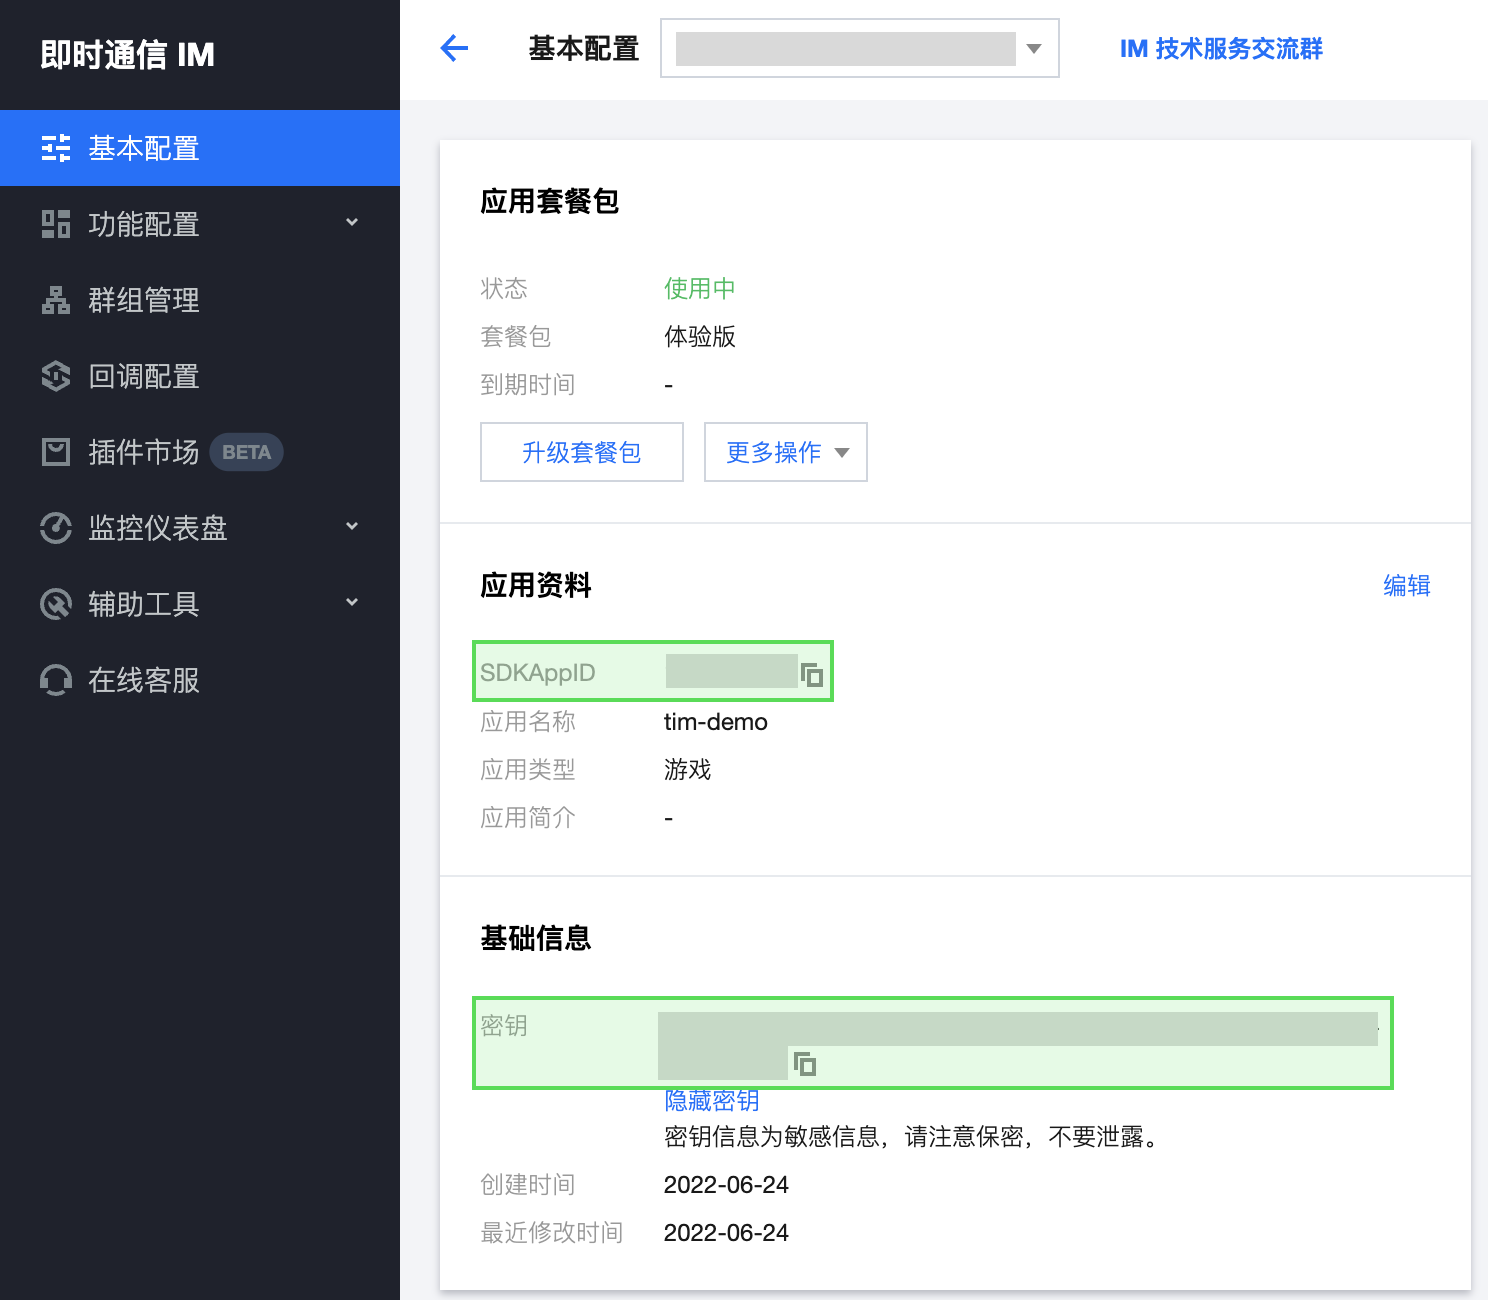Open the application selector dropdown
Viewport: 1488px width, 1300px height.
(1033, 48)
